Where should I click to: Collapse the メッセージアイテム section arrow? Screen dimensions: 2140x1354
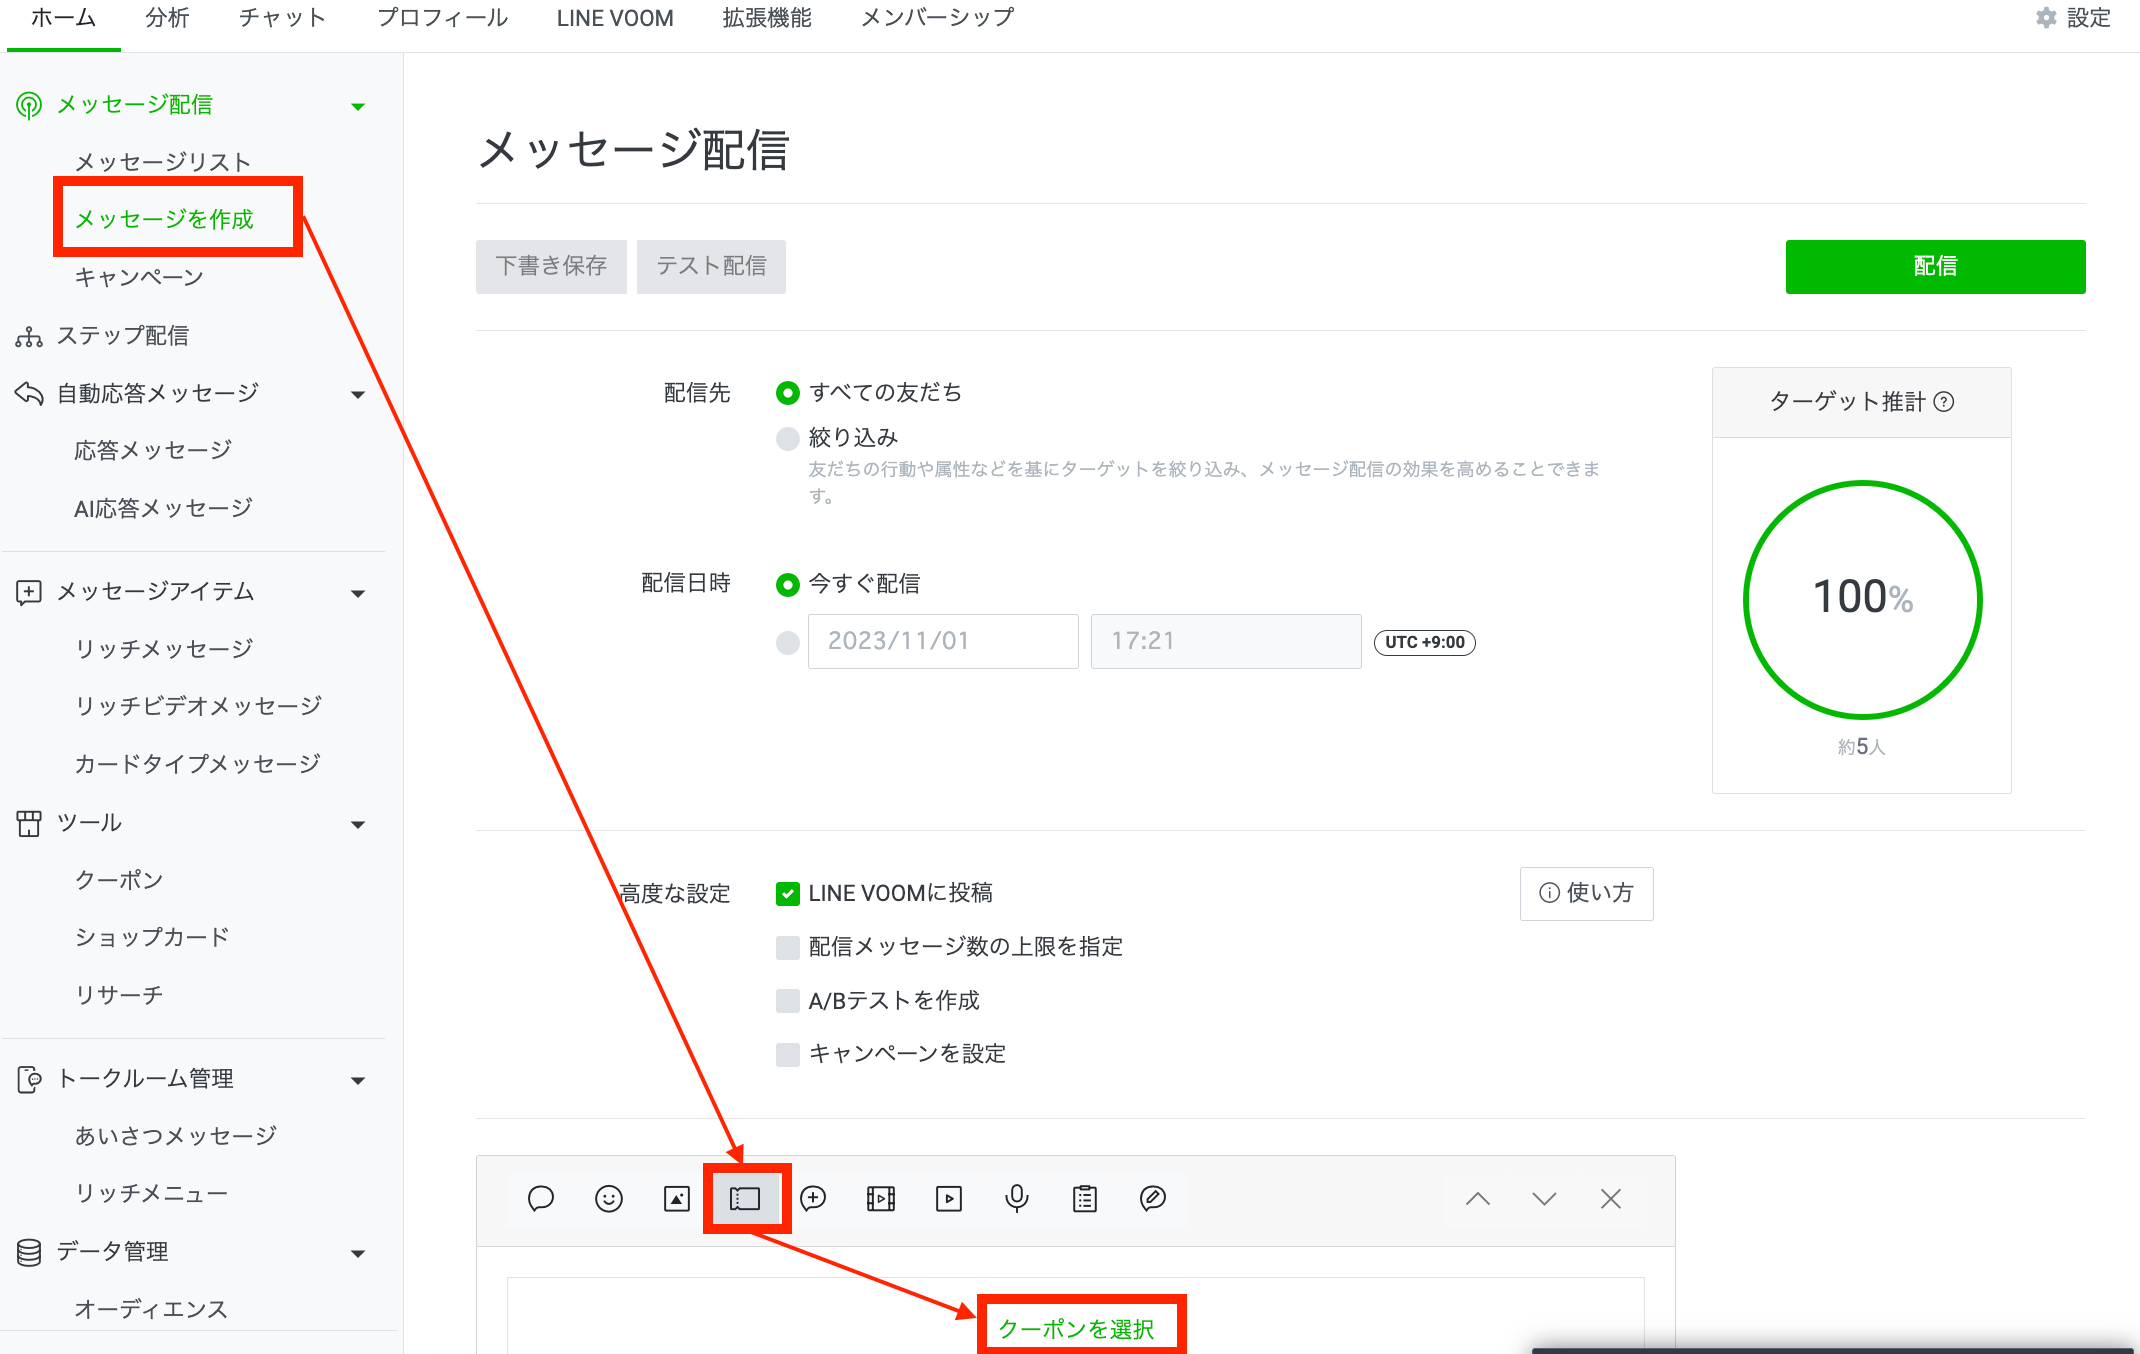pos(358,593)
